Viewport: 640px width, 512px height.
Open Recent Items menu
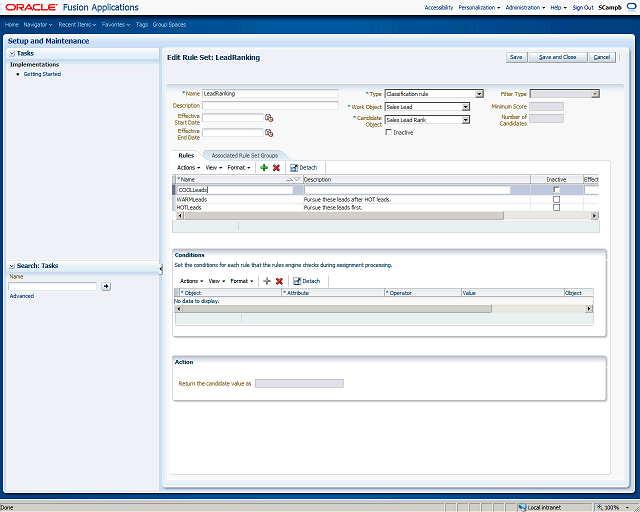[77, 24]
